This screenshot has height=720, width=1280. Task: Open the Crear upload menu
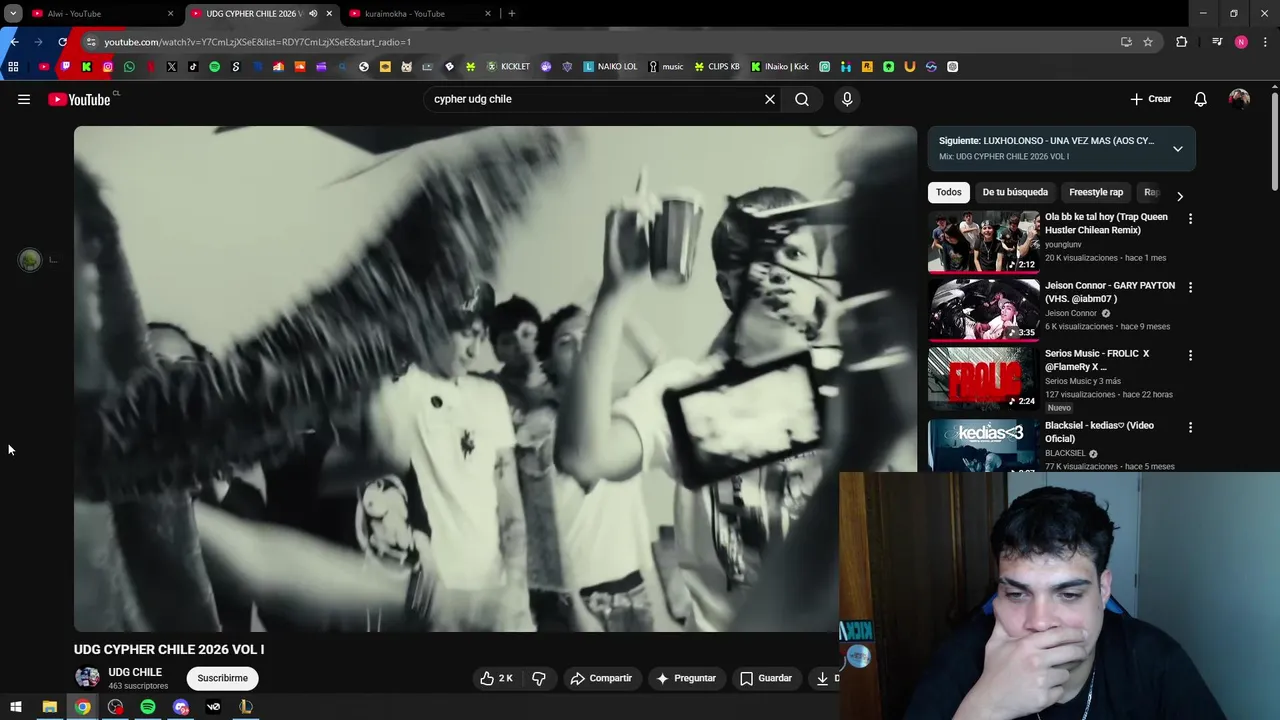[x=1150, y=99]
